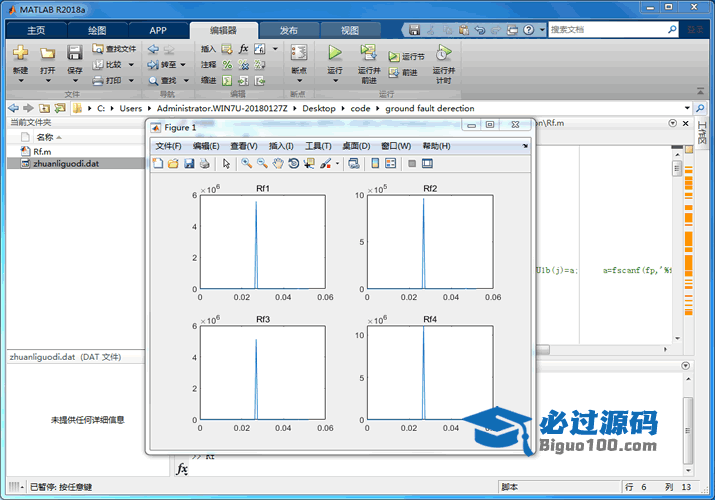Click the 查找文件 button in ribbon
Viewport: 715px width, 500px height.
click(114, 49)
